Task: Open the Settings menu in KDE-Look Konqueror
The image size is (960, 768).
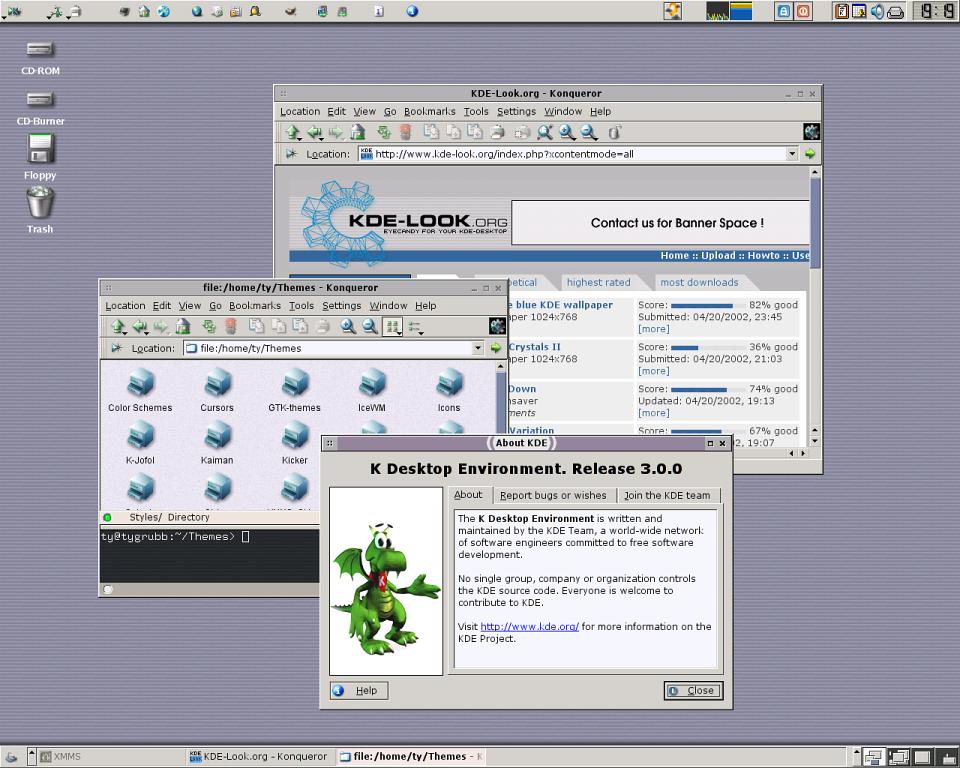Action: coord(516,111)
